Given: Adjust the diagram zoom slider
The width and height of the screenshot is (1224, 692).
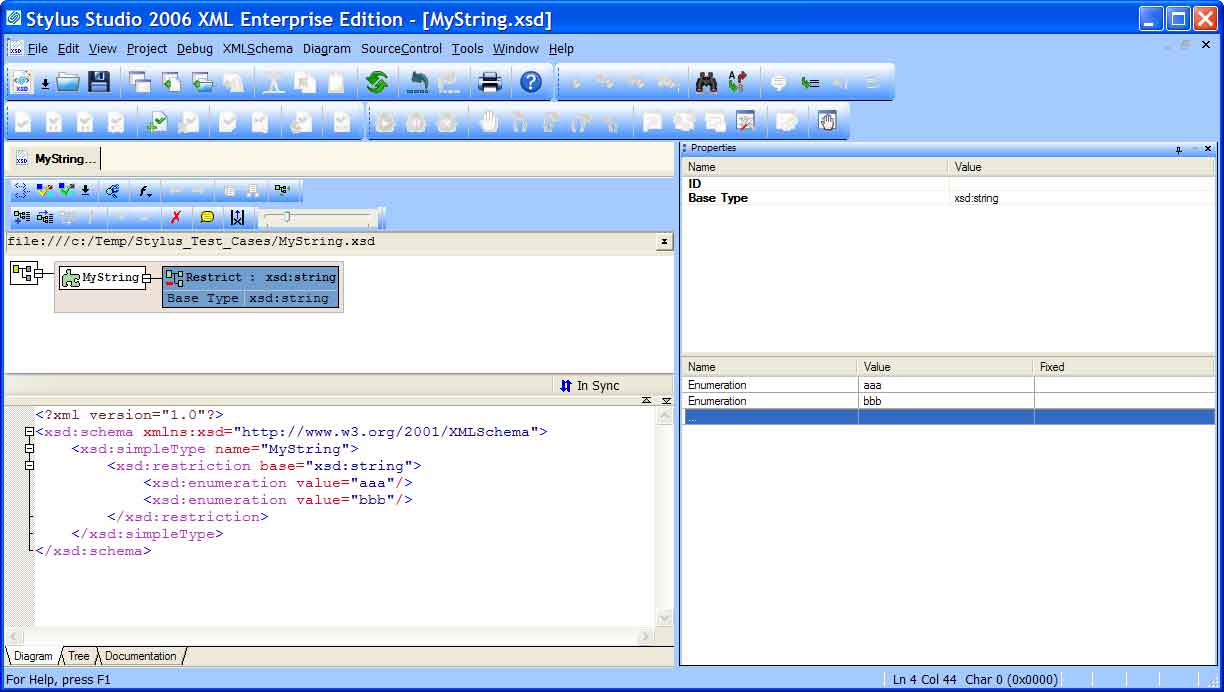Looking at the screenshot, I should click(287, 217).
